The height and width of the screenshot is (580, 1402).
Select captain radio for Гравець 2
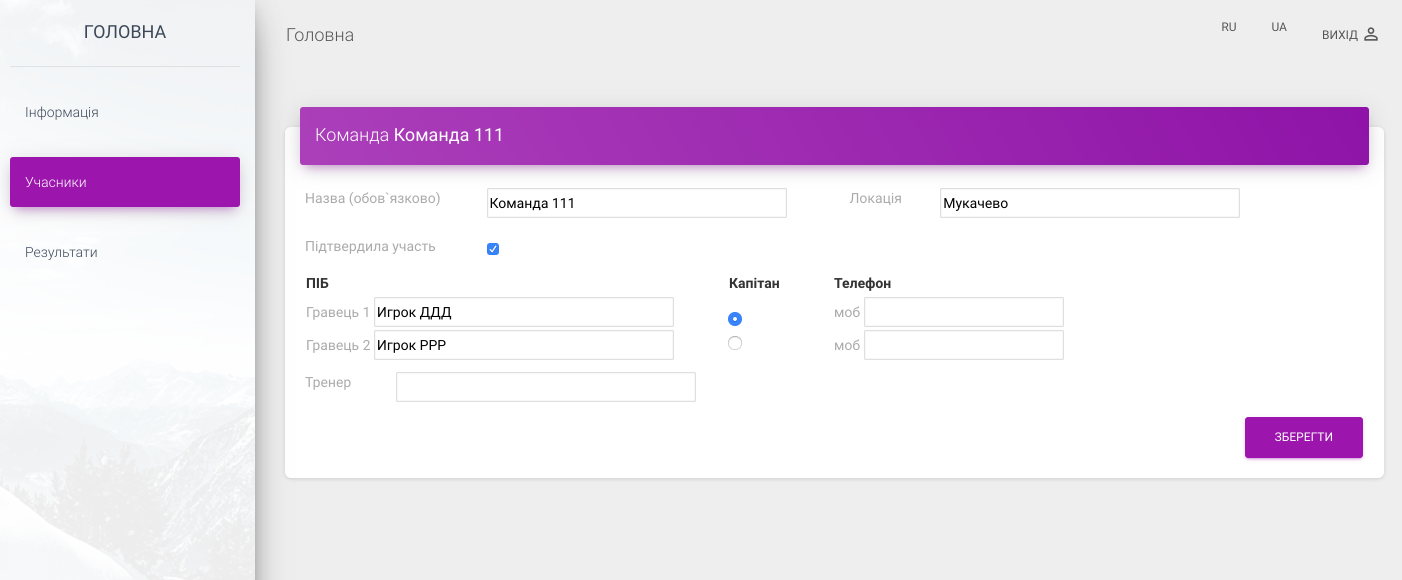(x=735, y=343)
